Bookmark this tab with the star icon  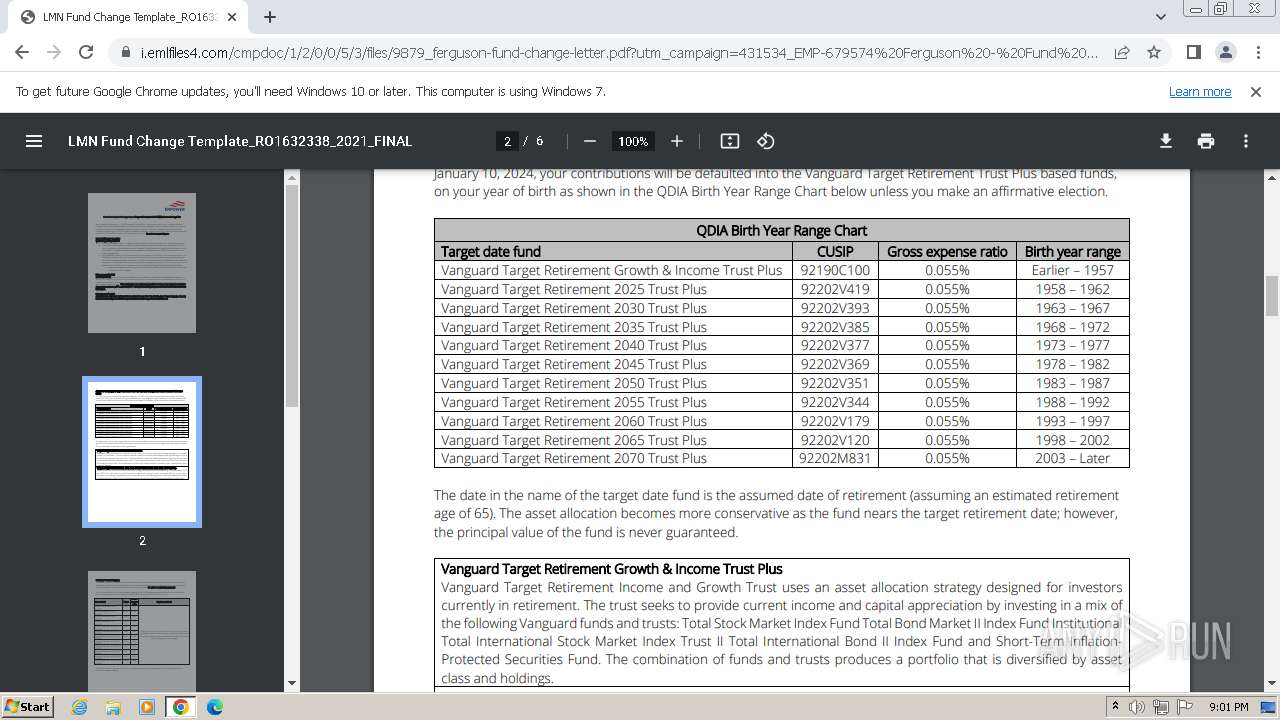[x=1154, y=52]
